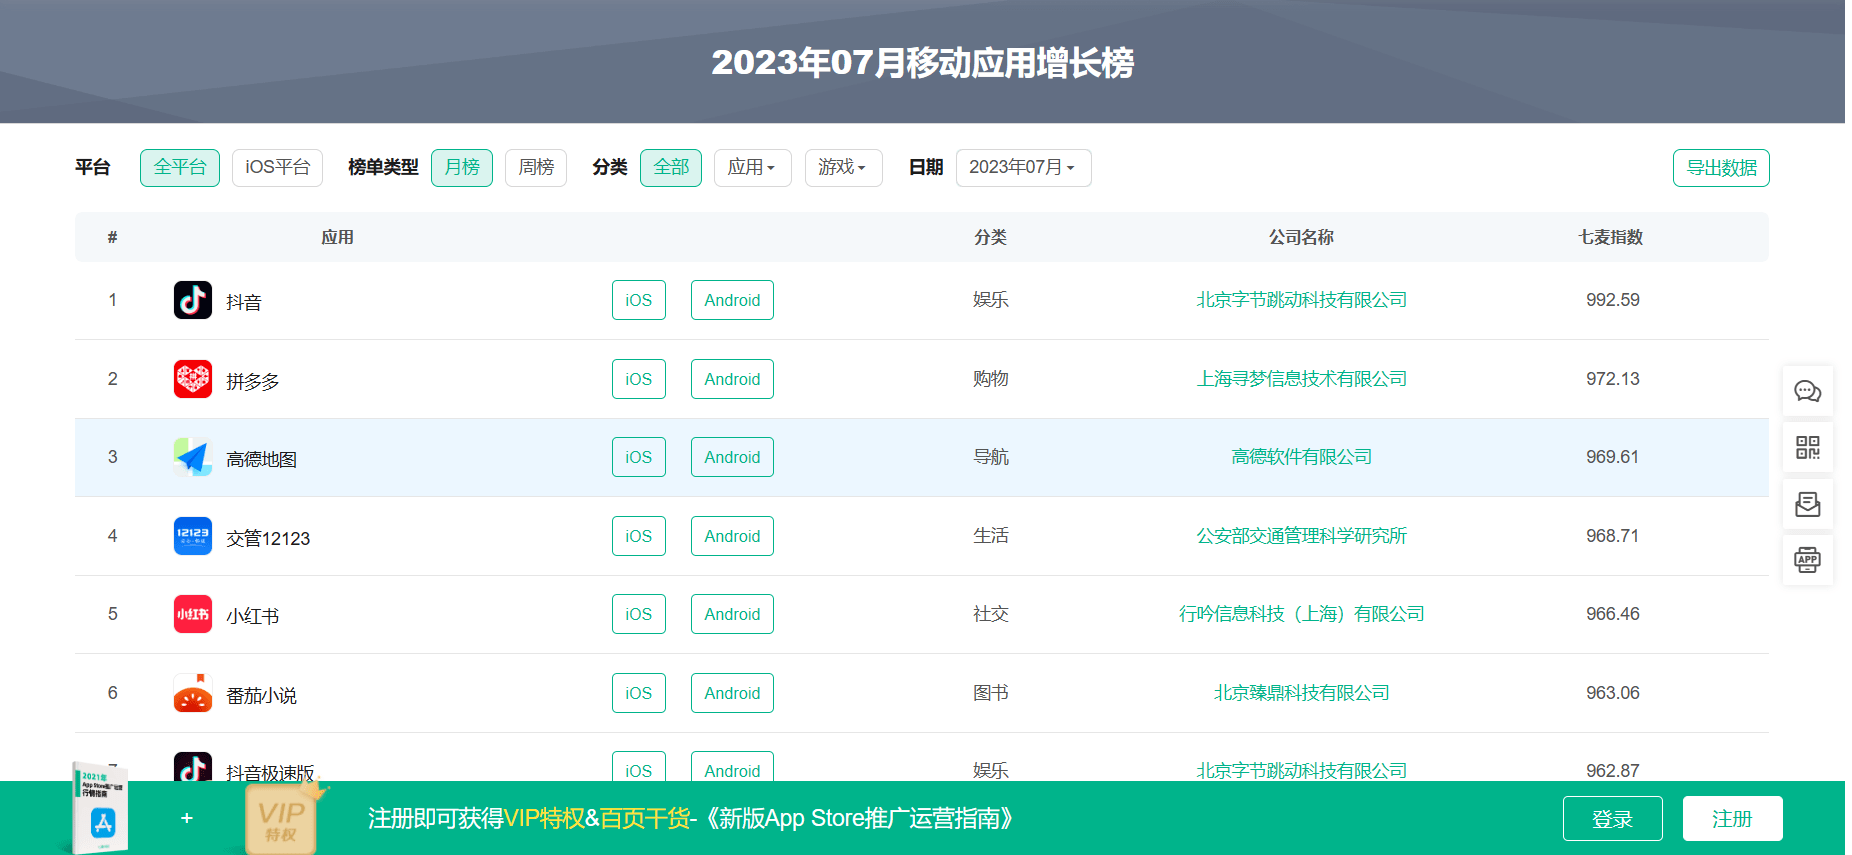Click the 969.61 index value

click(x=1613, y=457)
